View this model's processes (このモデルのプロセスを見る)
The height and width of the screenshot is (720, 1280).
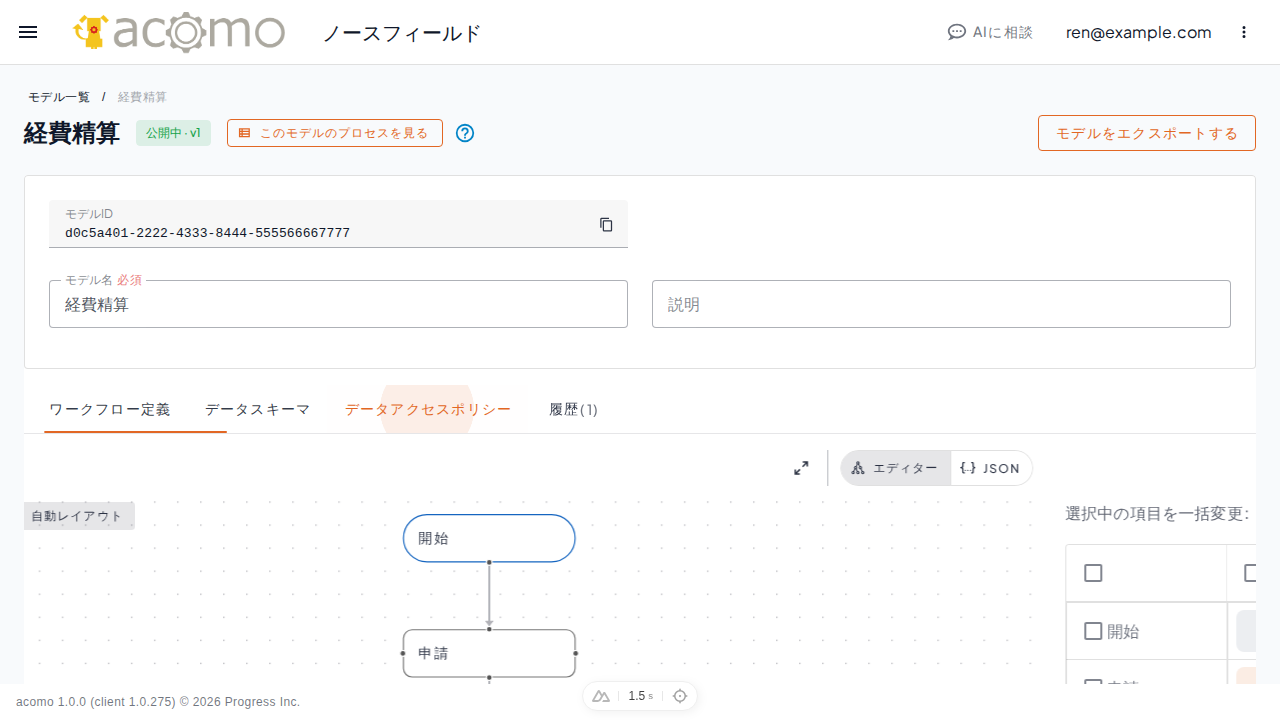click(x=335, y=133)
